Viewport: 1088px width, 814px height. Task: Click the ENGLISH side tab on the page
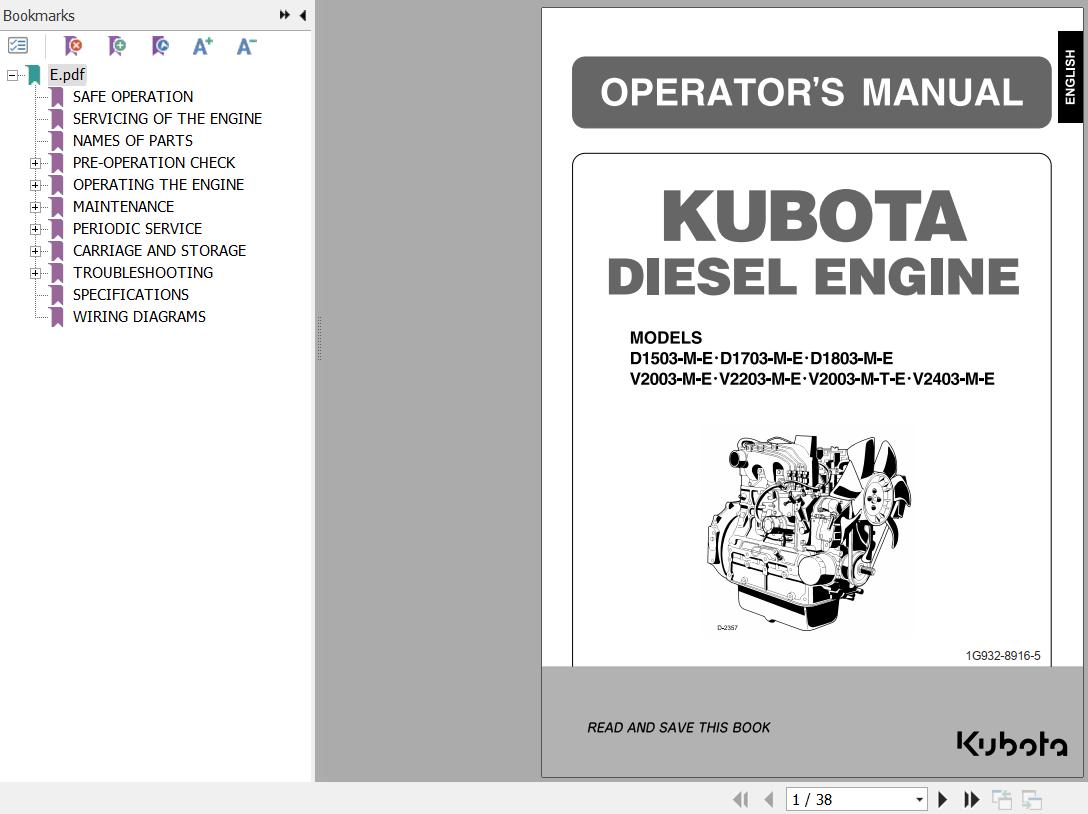[1070, 77]
